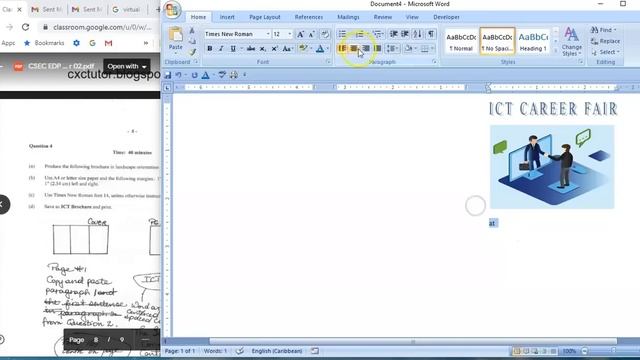640x360 pixels.
Task: Toggle Align Text Left
Action: click(342, 49)
